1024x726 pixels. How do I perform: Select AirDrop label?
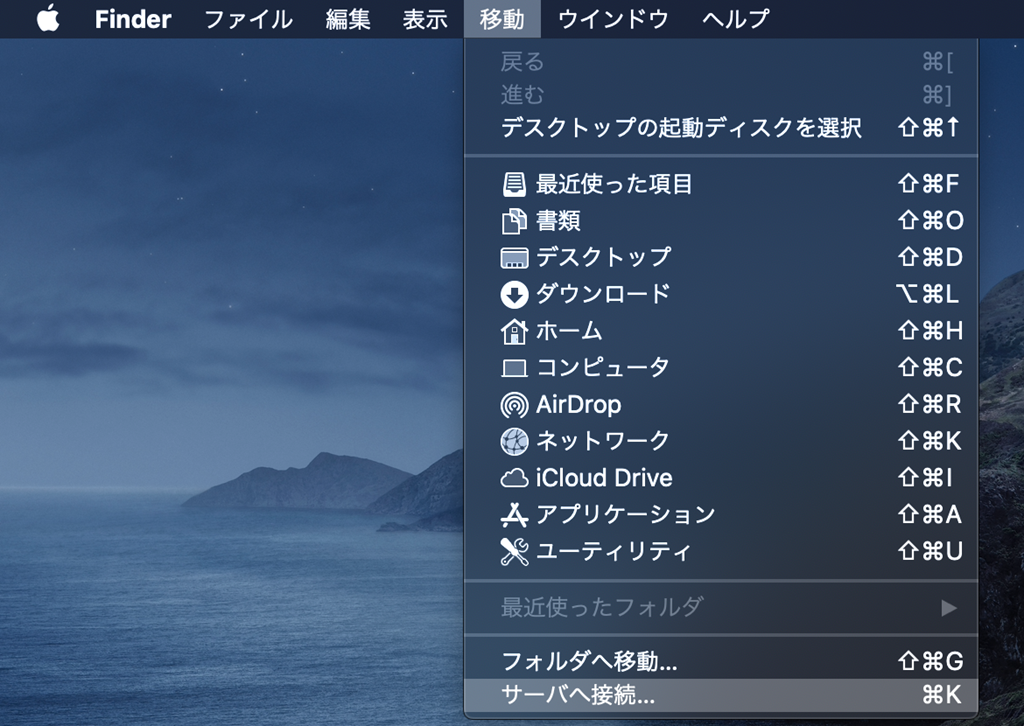[x=579, y=405]
